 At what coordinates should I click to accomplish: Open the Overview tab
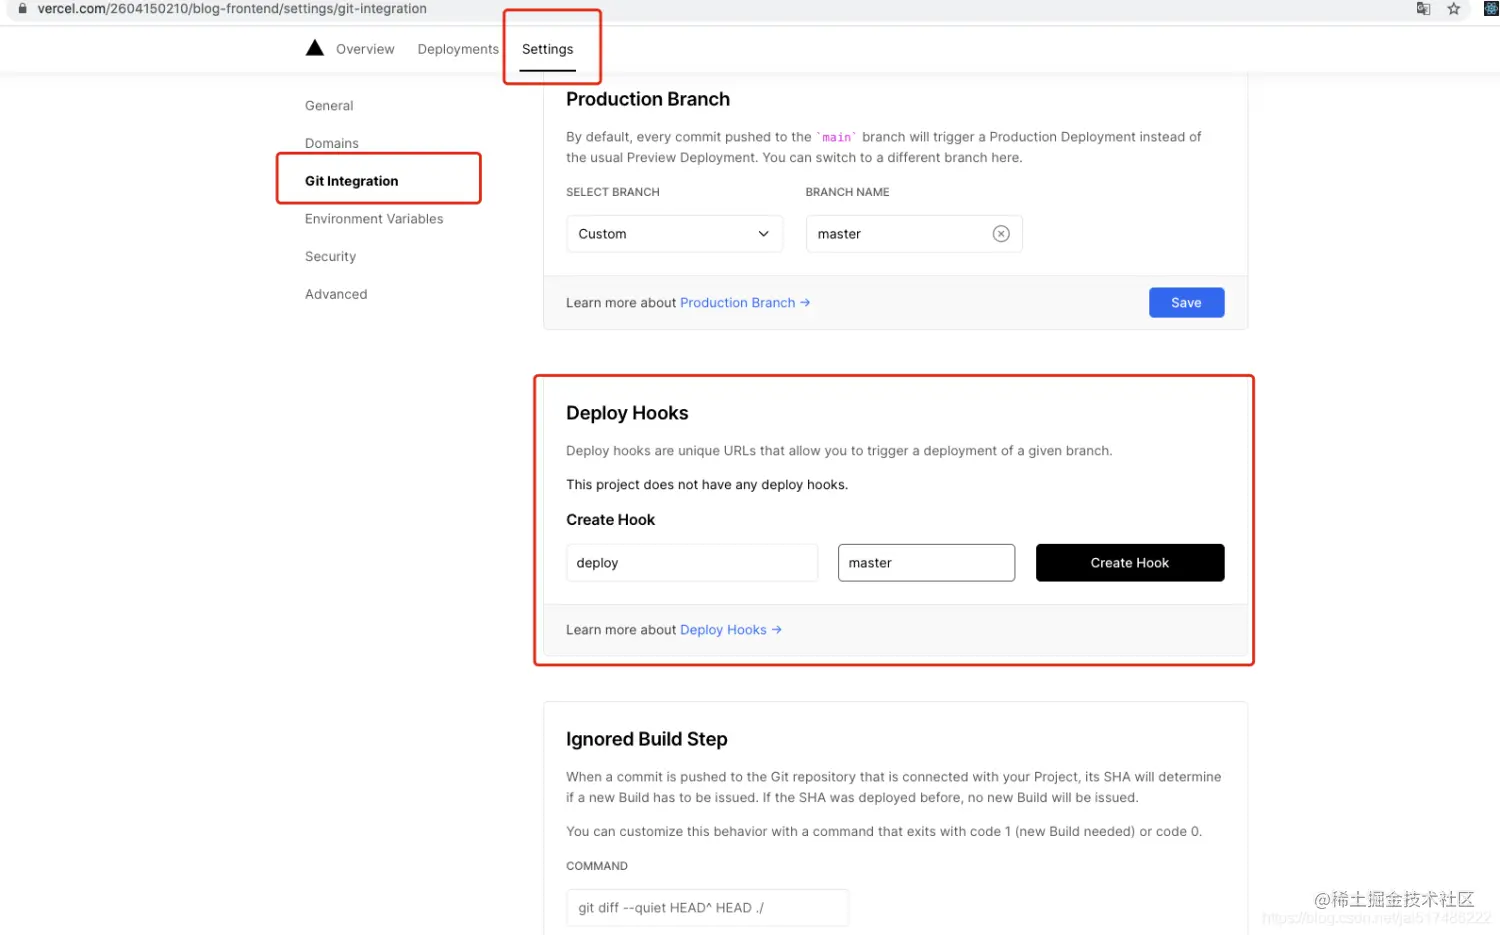[x=365, y=49]
